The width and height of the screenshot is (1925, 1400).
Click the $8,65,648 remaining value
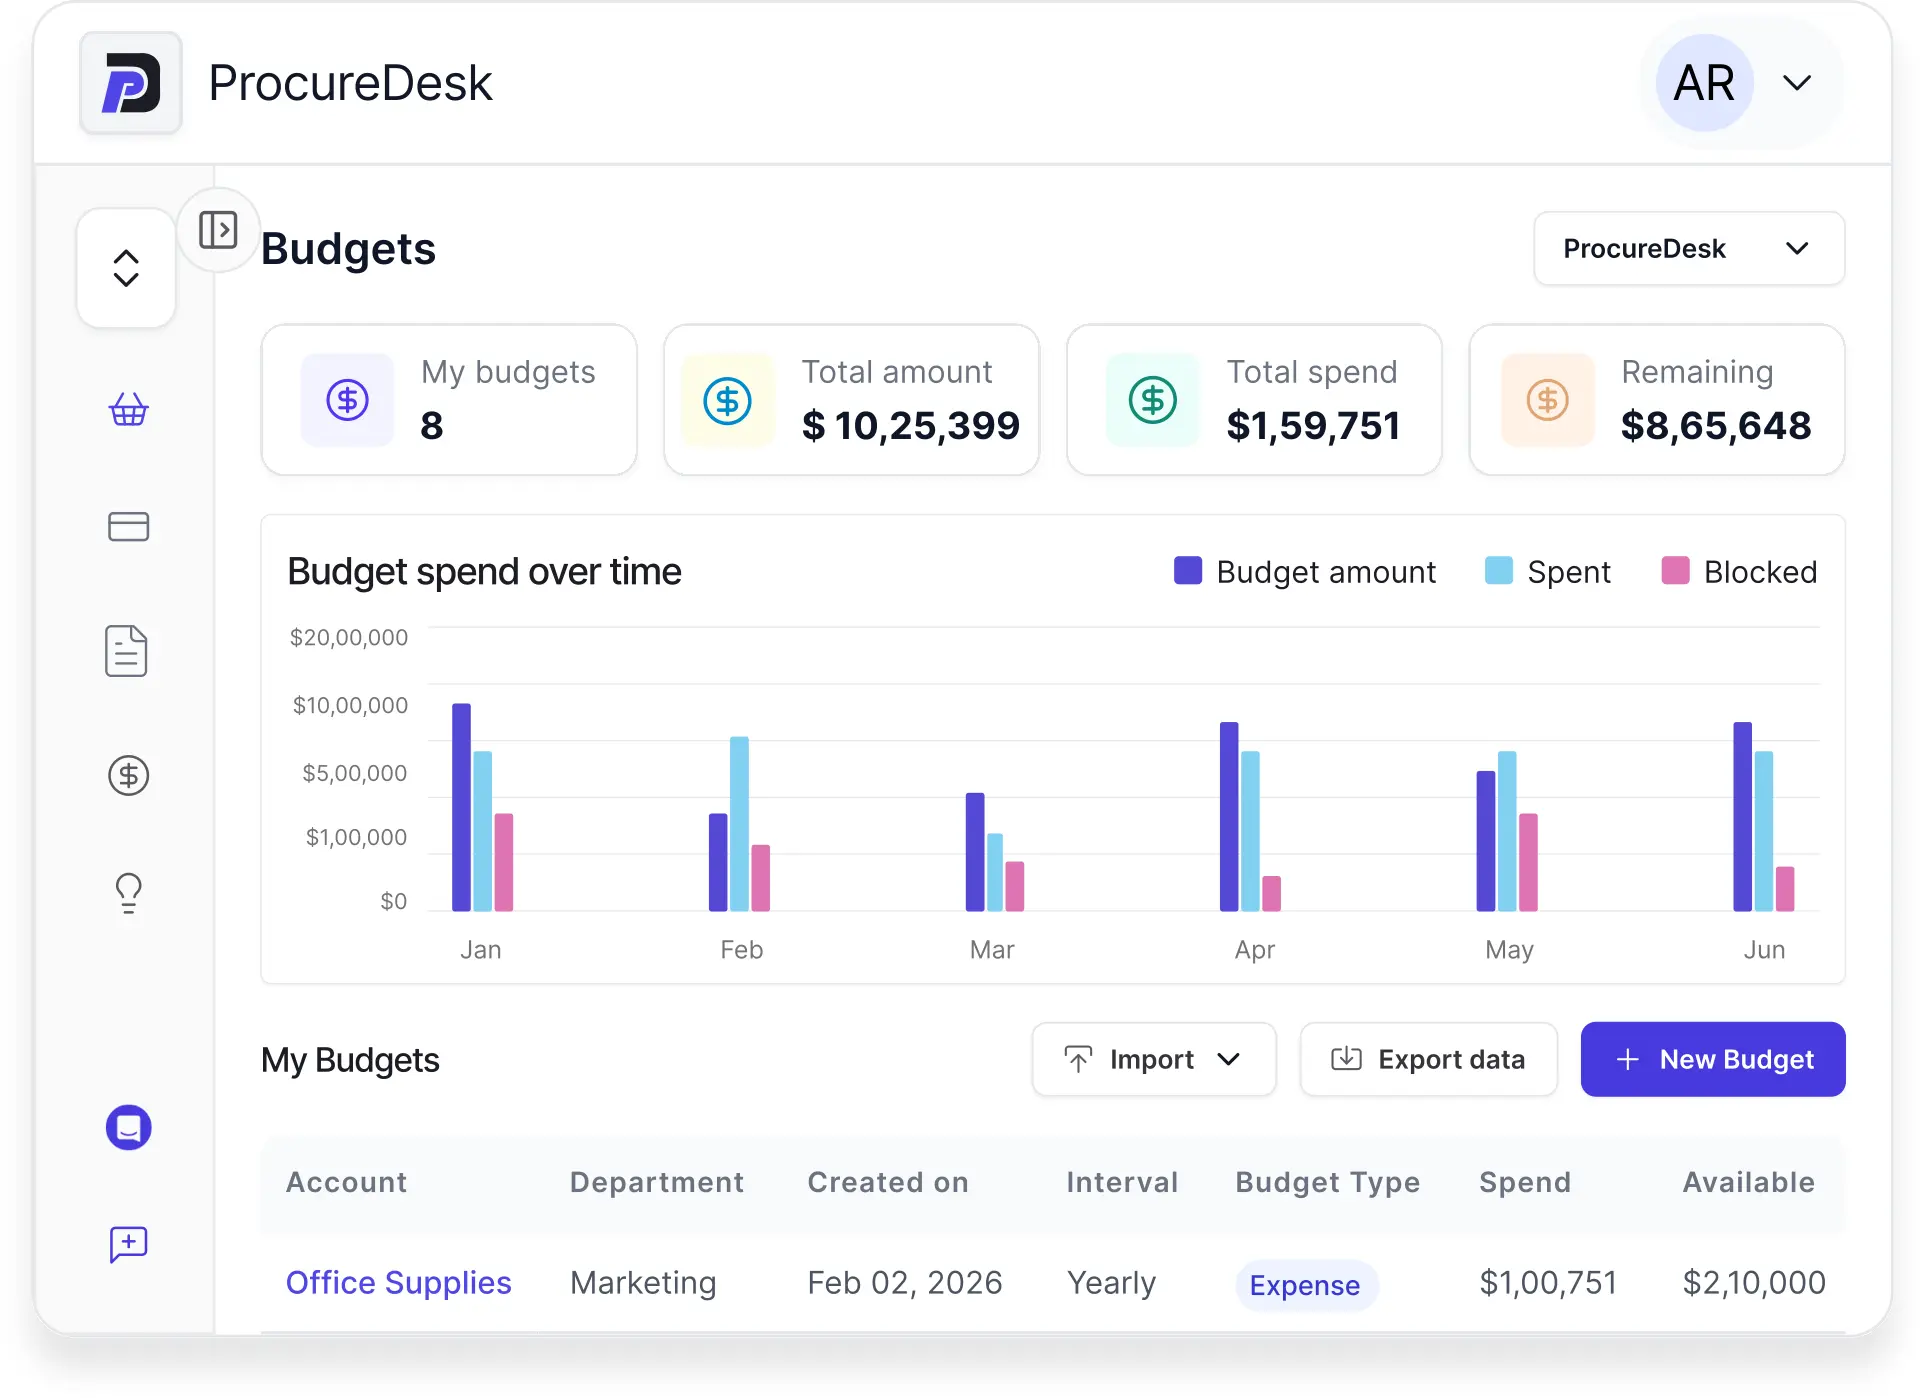tap(1715, 426)
